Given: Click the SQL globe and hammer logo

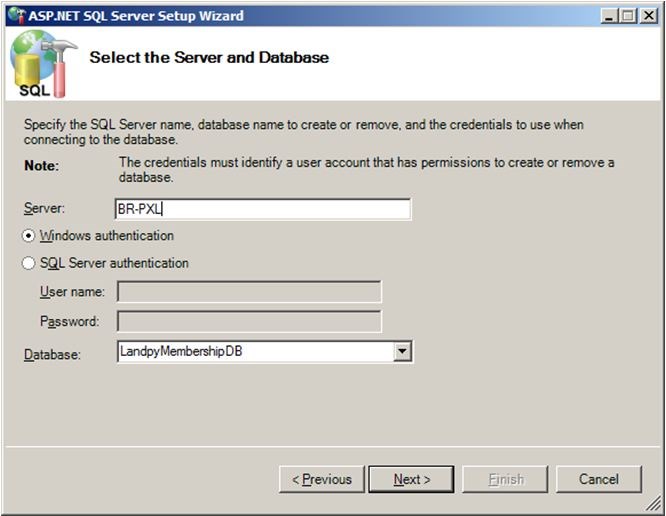Looking at the screenshot, I should click(x=43, y=64).
